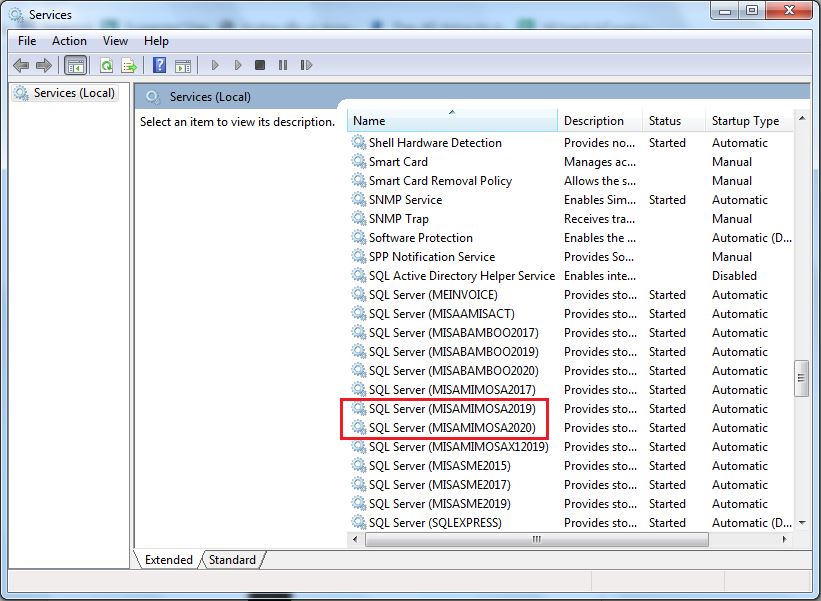The width and height of the screenshot is (821, 601).
Task: Click Disabled startup type of SQL Active Directory Helper
Action: point(734,275)
